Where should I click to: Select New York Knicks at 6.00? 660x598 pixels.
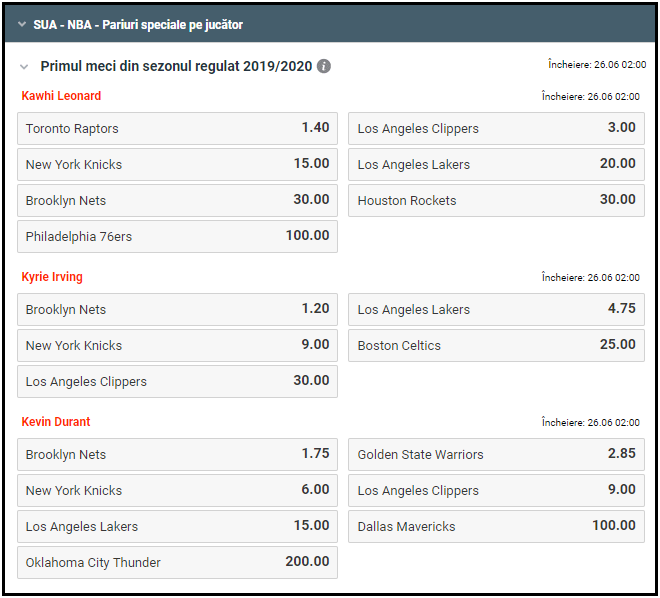tap(177, 490)
